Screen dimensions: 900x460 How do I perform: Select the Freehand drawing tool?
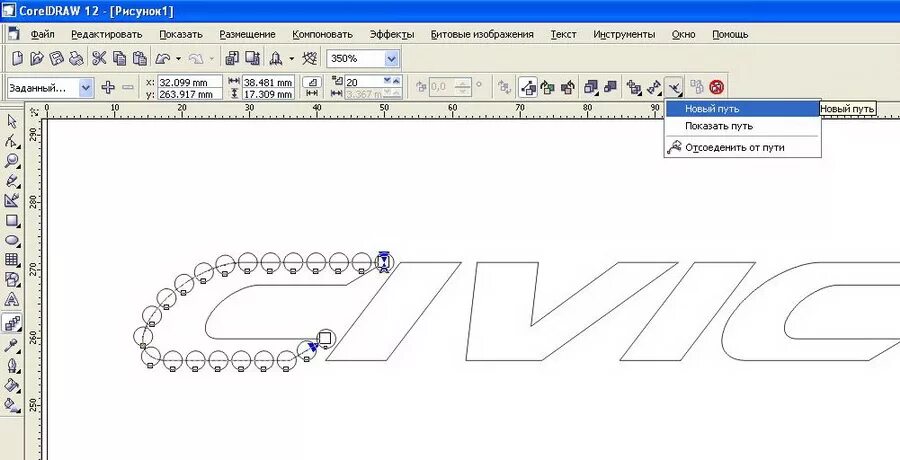click(x=11, y=181)
